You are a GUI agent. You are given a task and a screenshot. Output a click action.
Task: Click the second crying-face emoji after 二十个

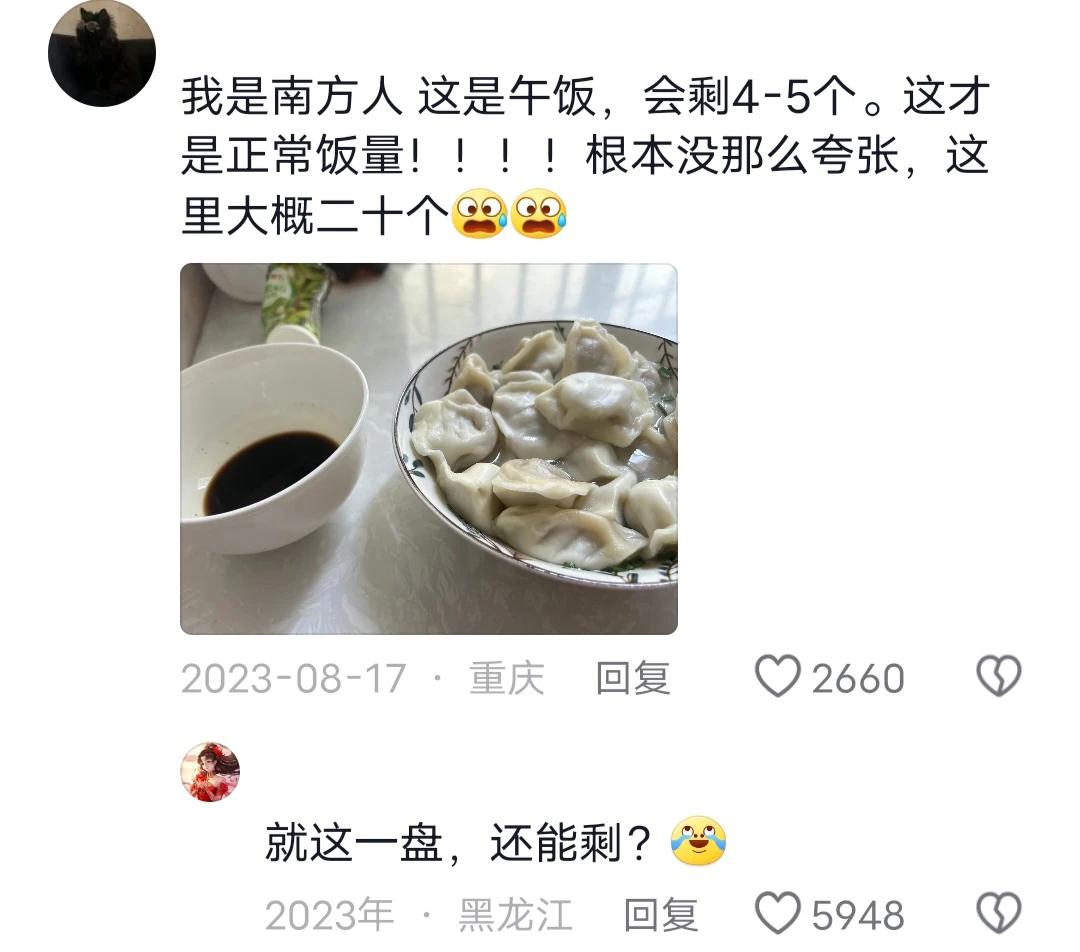tap(539, 214)
